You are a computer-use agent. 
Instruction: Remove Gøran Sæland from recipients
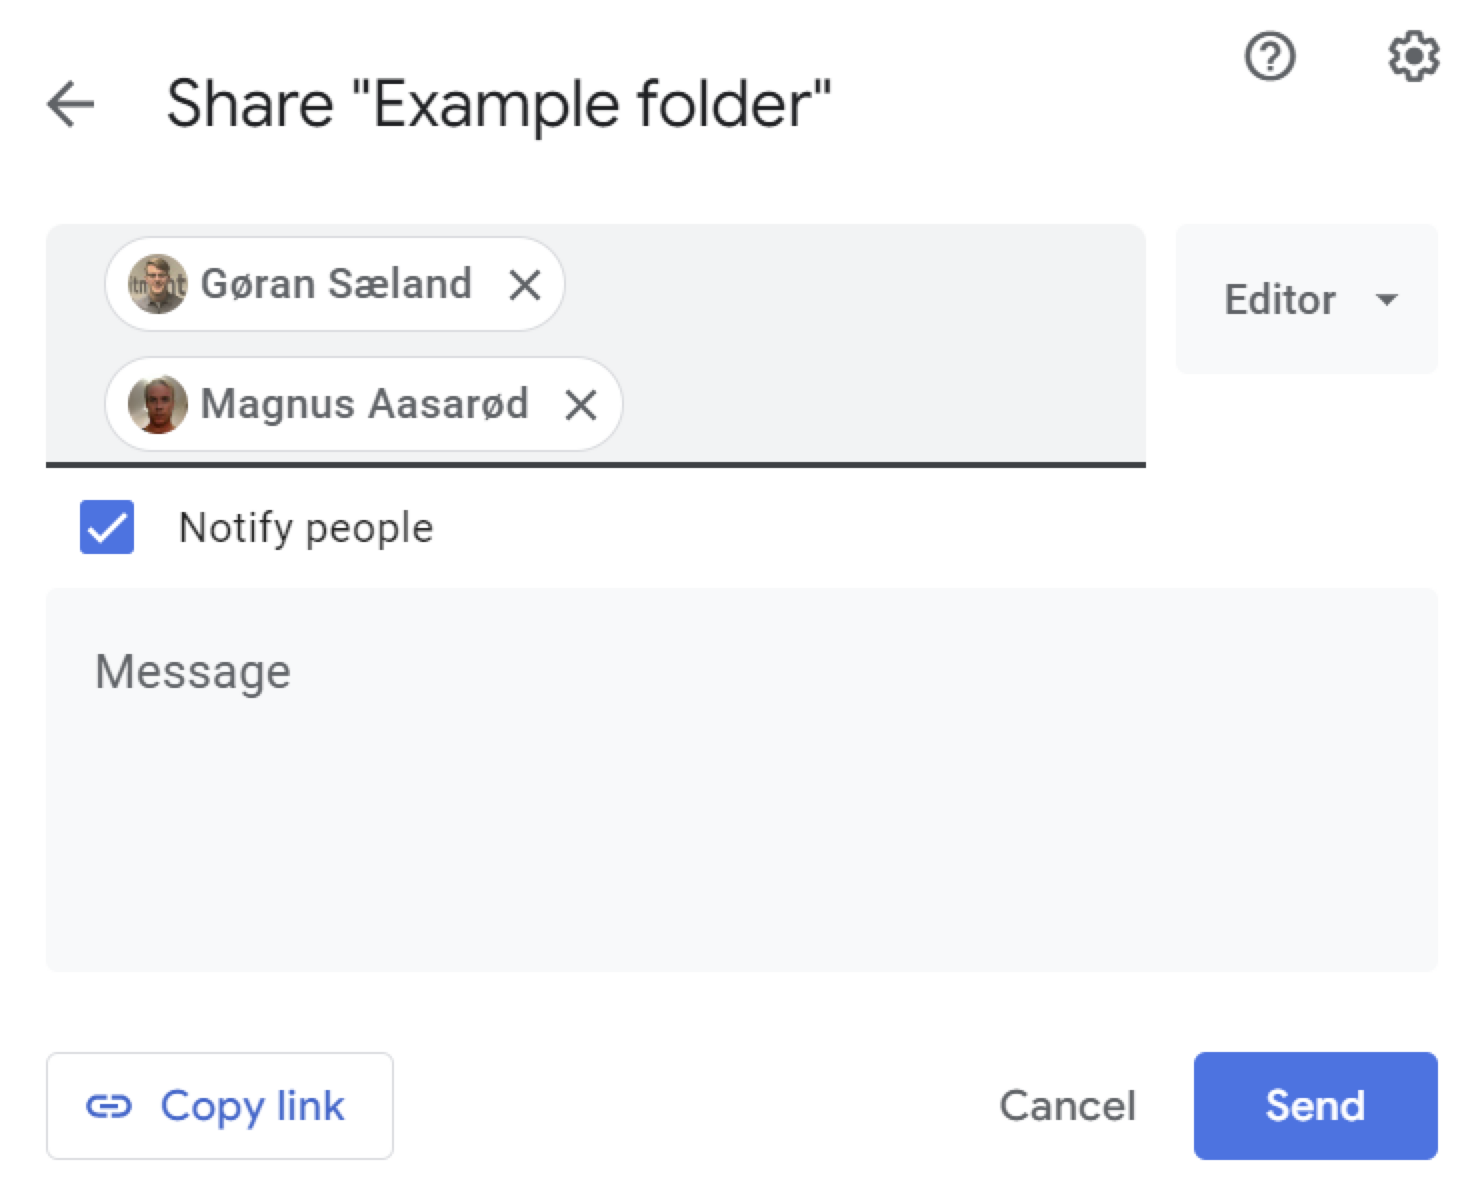(x=525, y=285)
